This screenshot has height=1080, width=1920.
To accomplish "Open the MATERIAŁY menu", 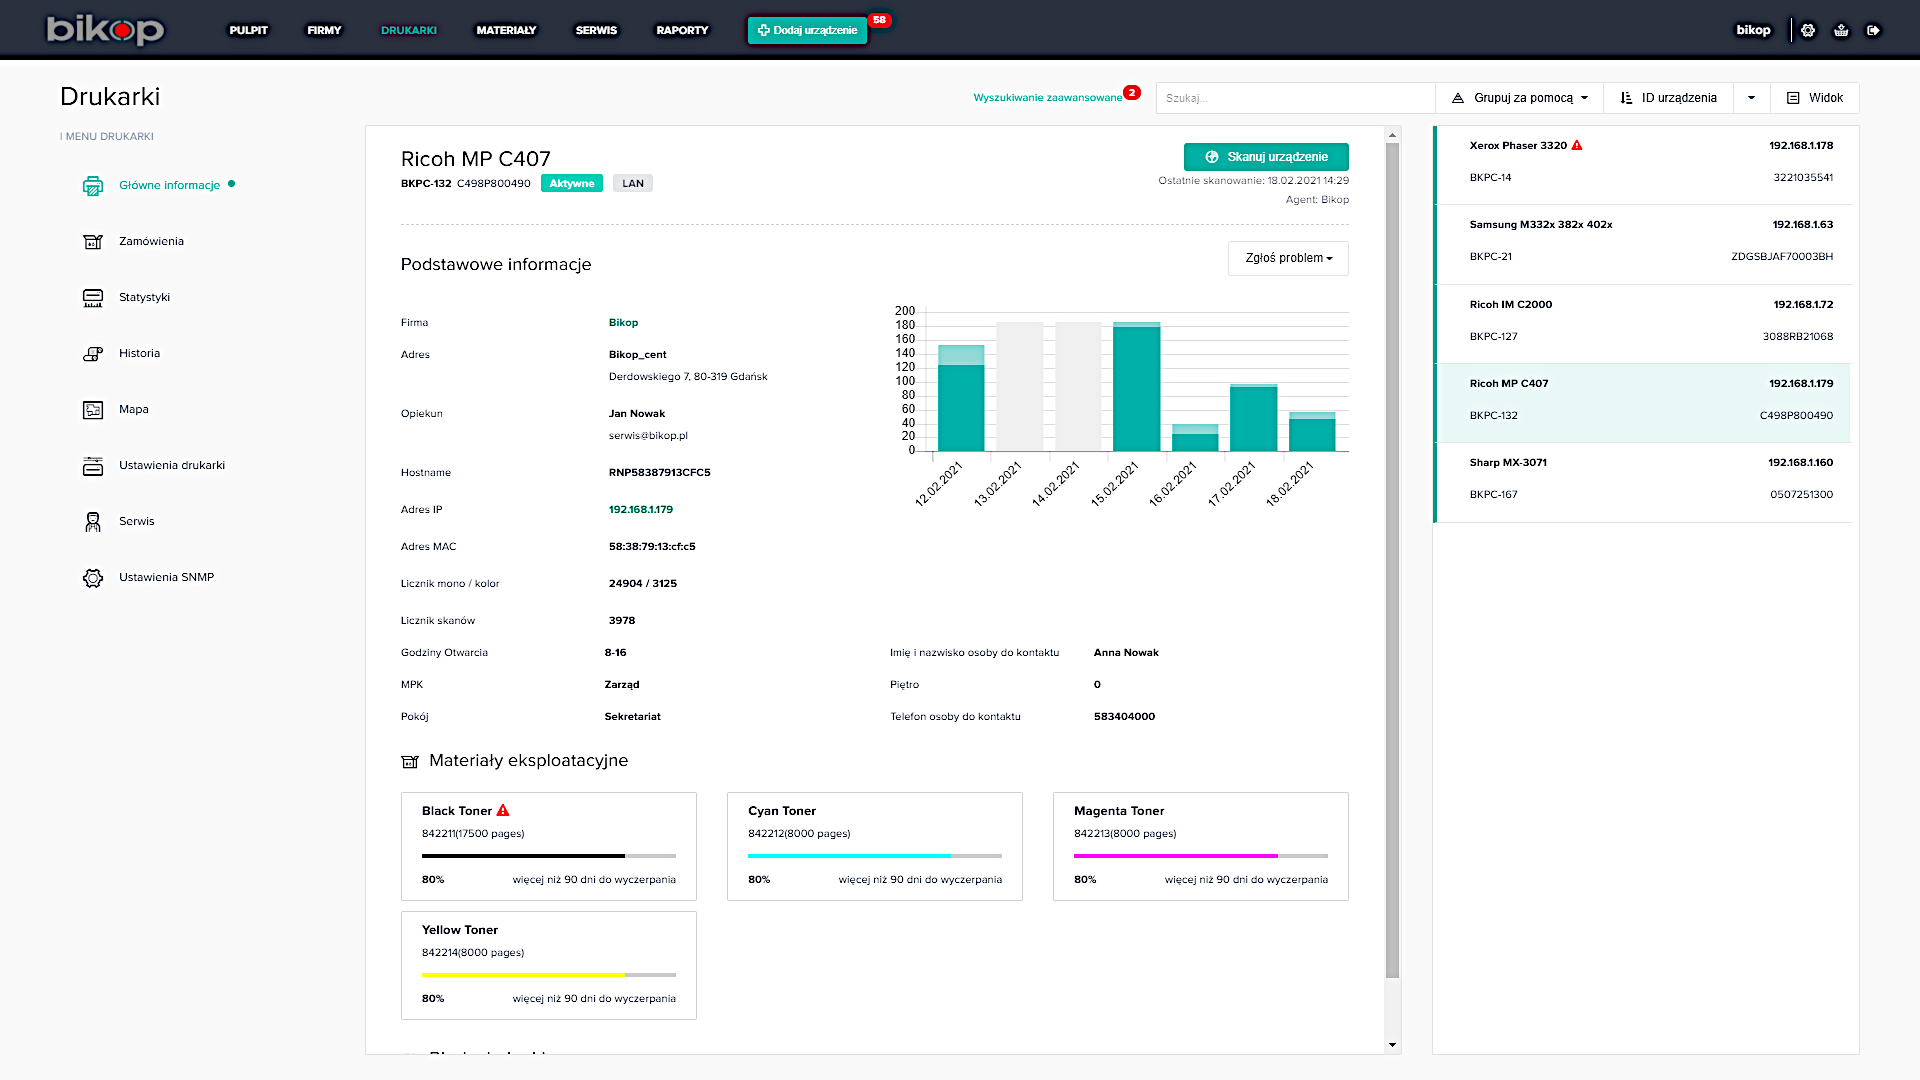I will click(506, 30).
